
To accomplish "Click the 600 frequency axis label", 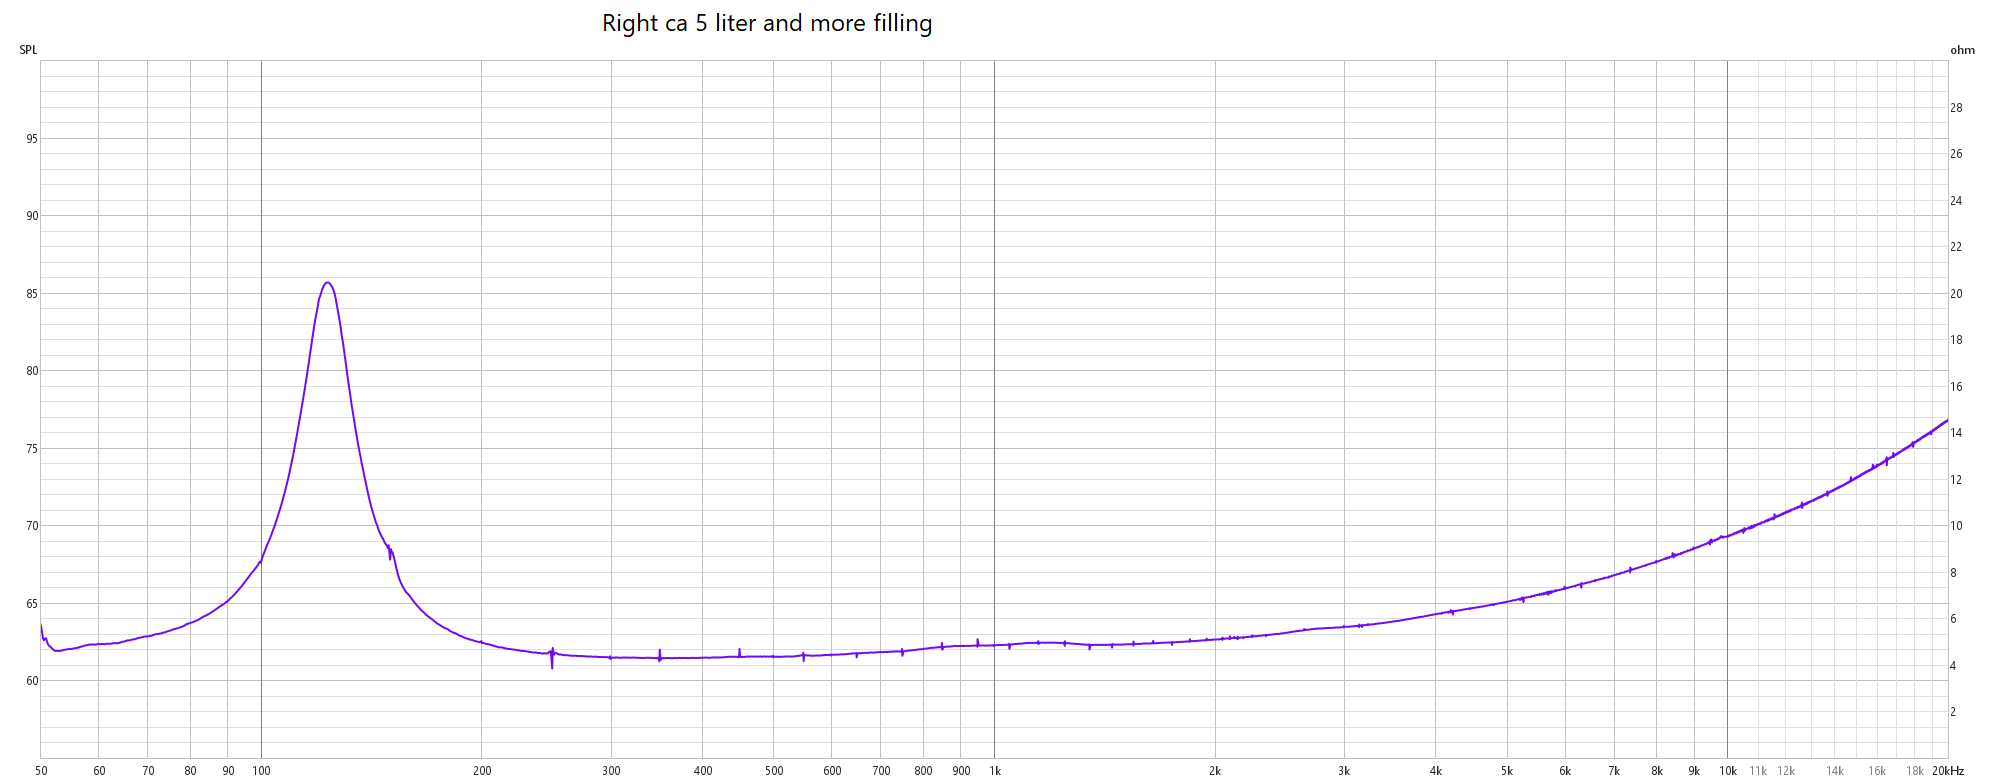I will [832, 771].
